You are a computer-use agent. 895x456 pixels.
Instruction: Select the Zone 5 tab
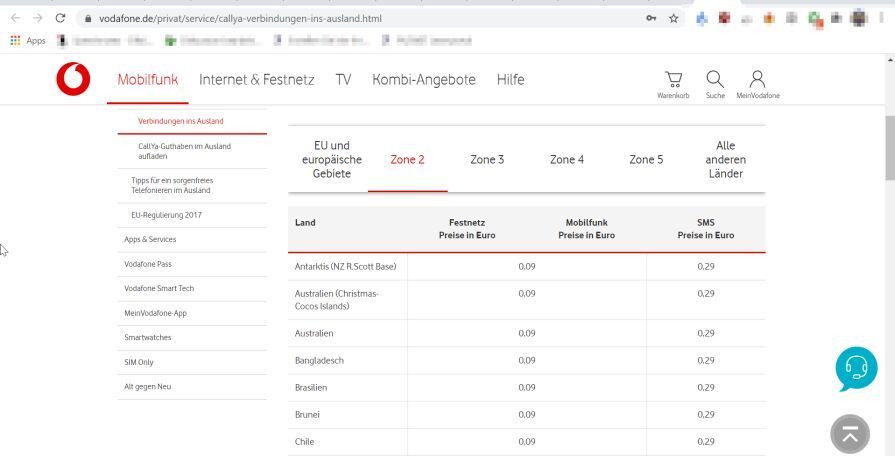[x=646, y=159]
